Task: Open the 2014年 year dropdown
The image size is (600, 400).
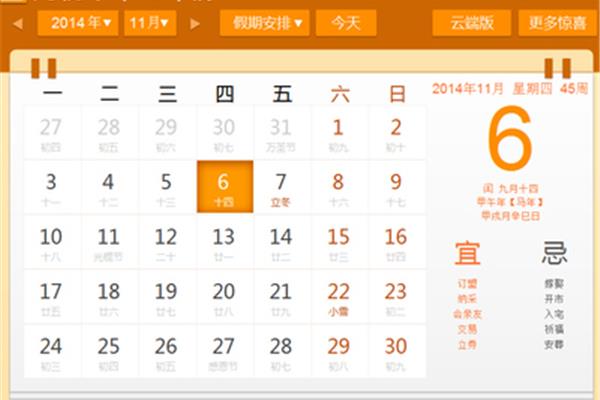Action: 78,23
